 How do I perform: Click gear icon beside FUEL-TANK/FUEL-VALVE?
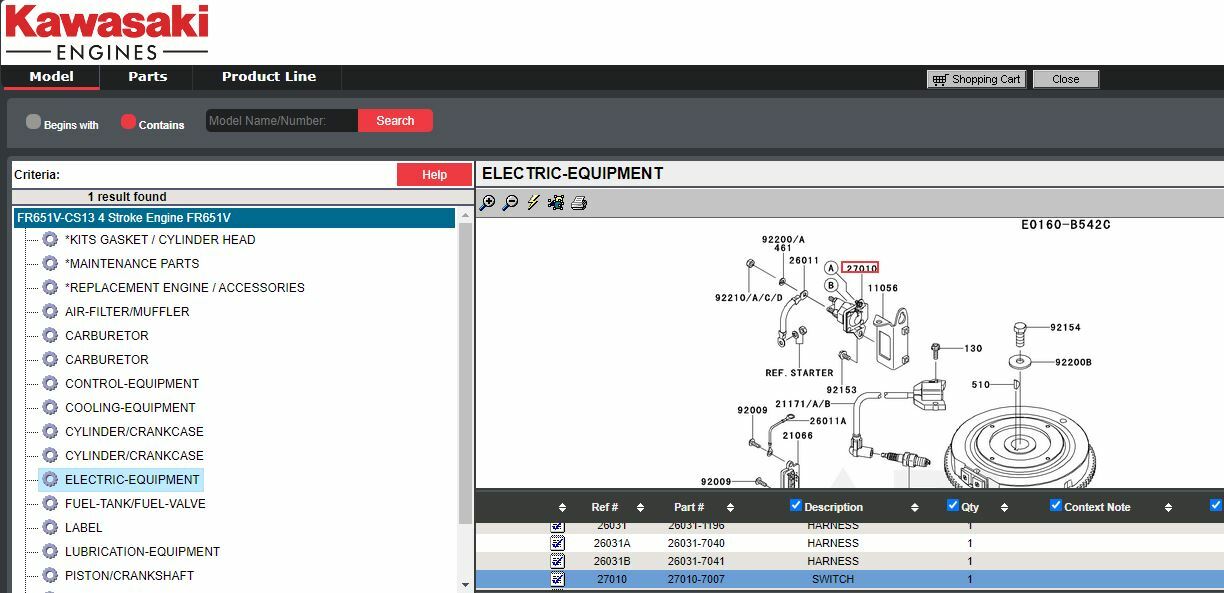tap(50, 503)
